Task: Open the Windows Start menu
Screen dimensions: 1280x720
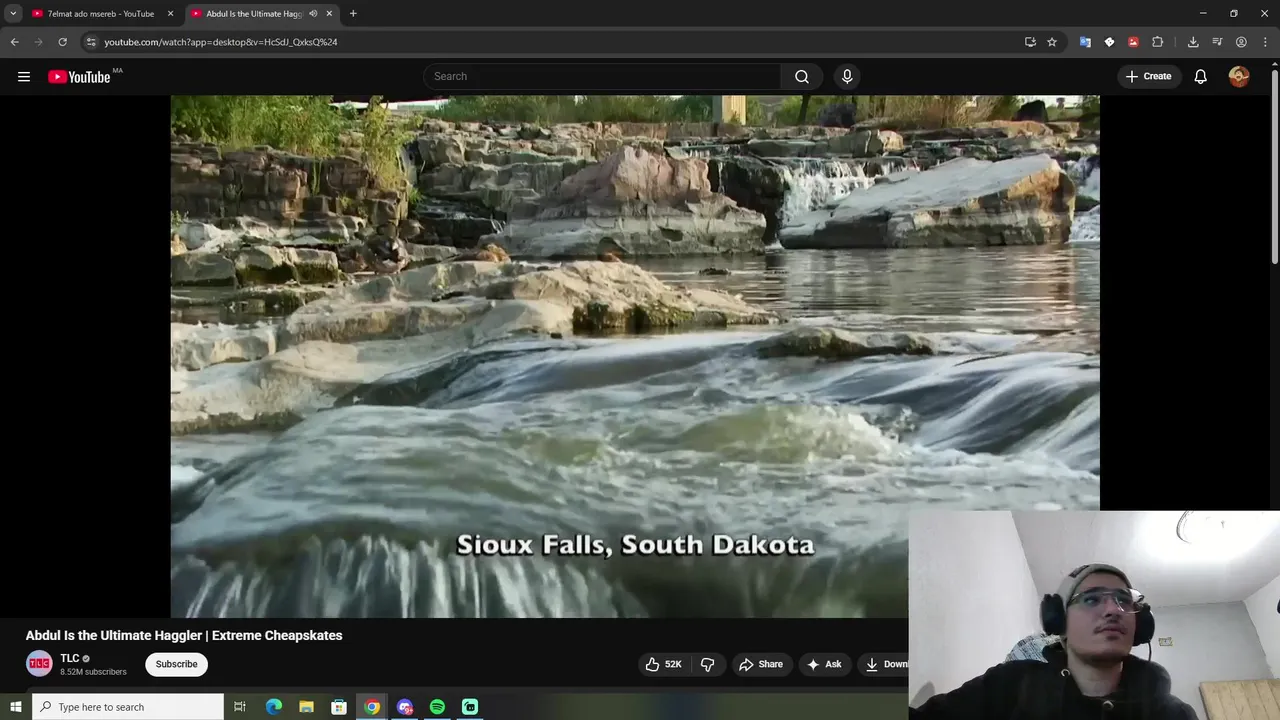Action: pyautogui.click(x=15, y=707)
